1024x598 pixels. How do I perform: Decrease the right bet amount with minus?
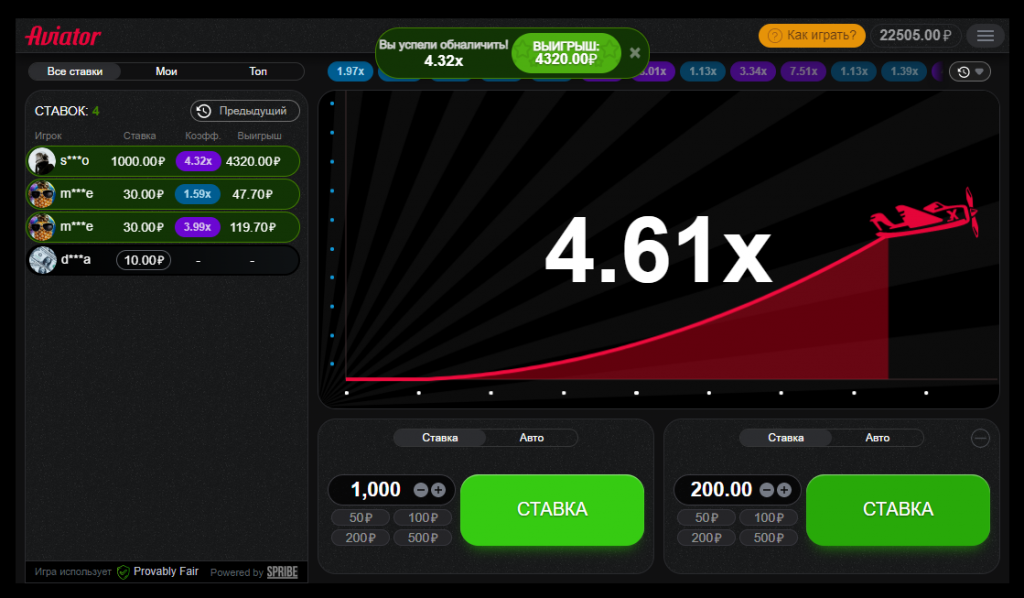[767, 490]
